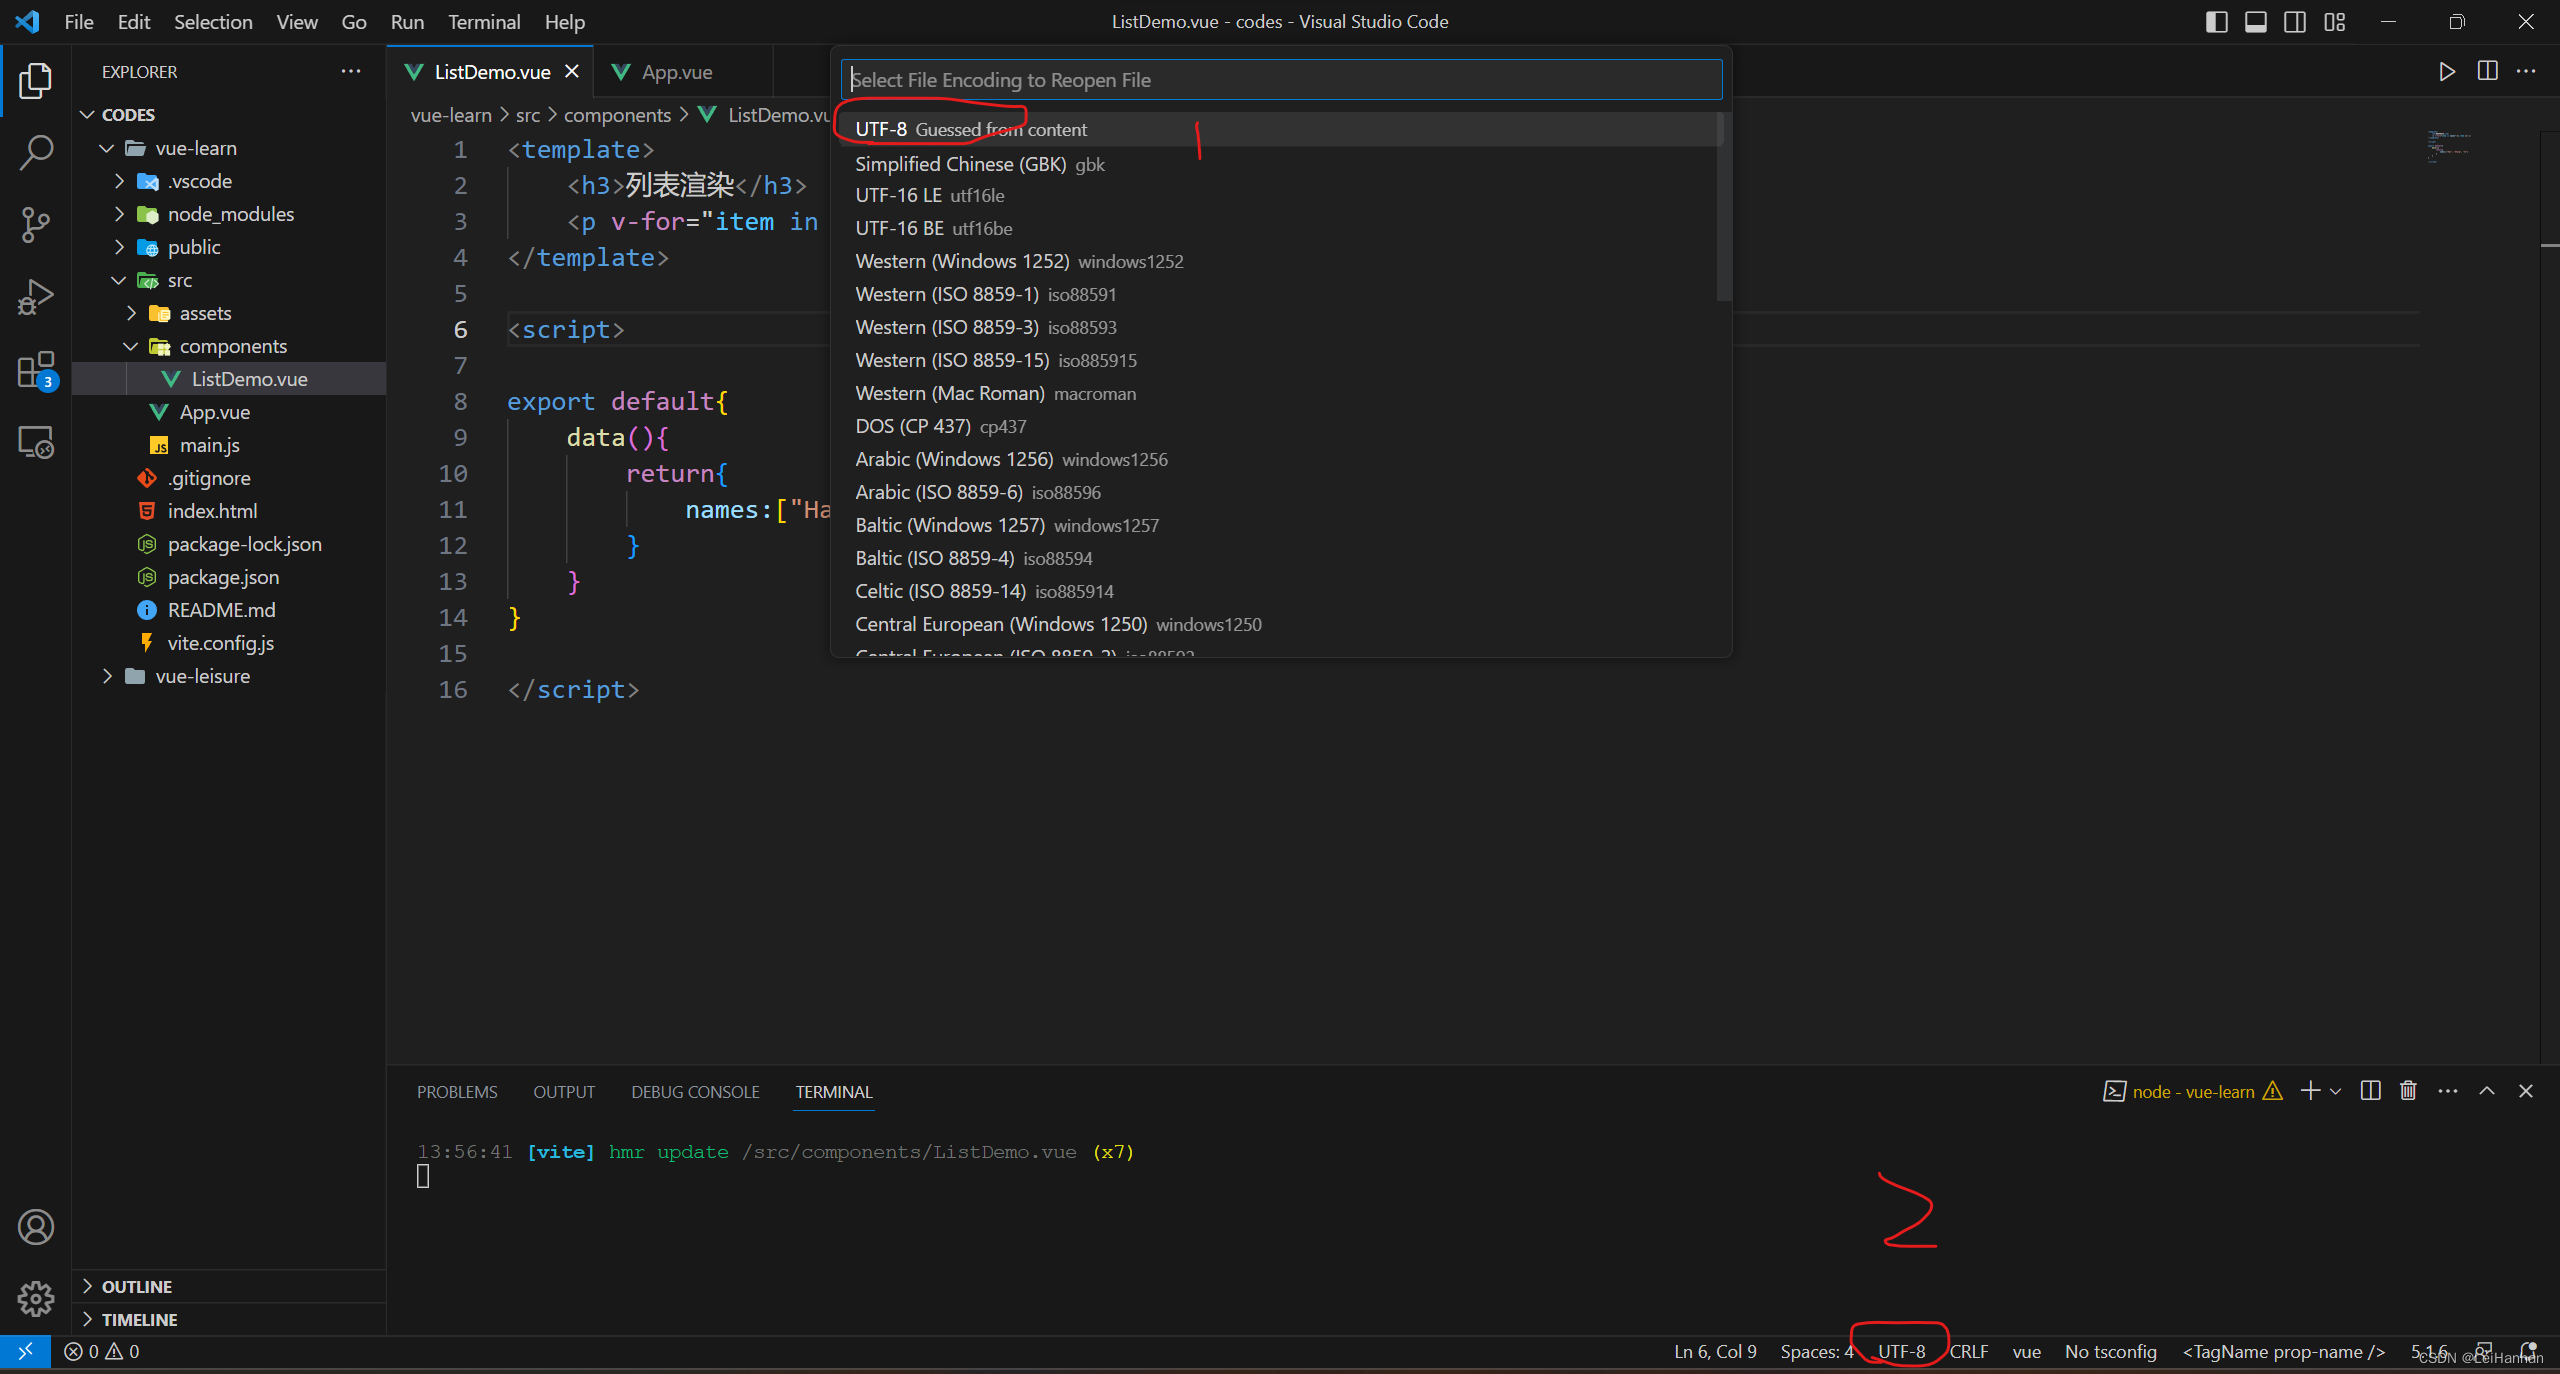Open the Terminal menu
2560x1374 pixels.
(x=484, y=21)
